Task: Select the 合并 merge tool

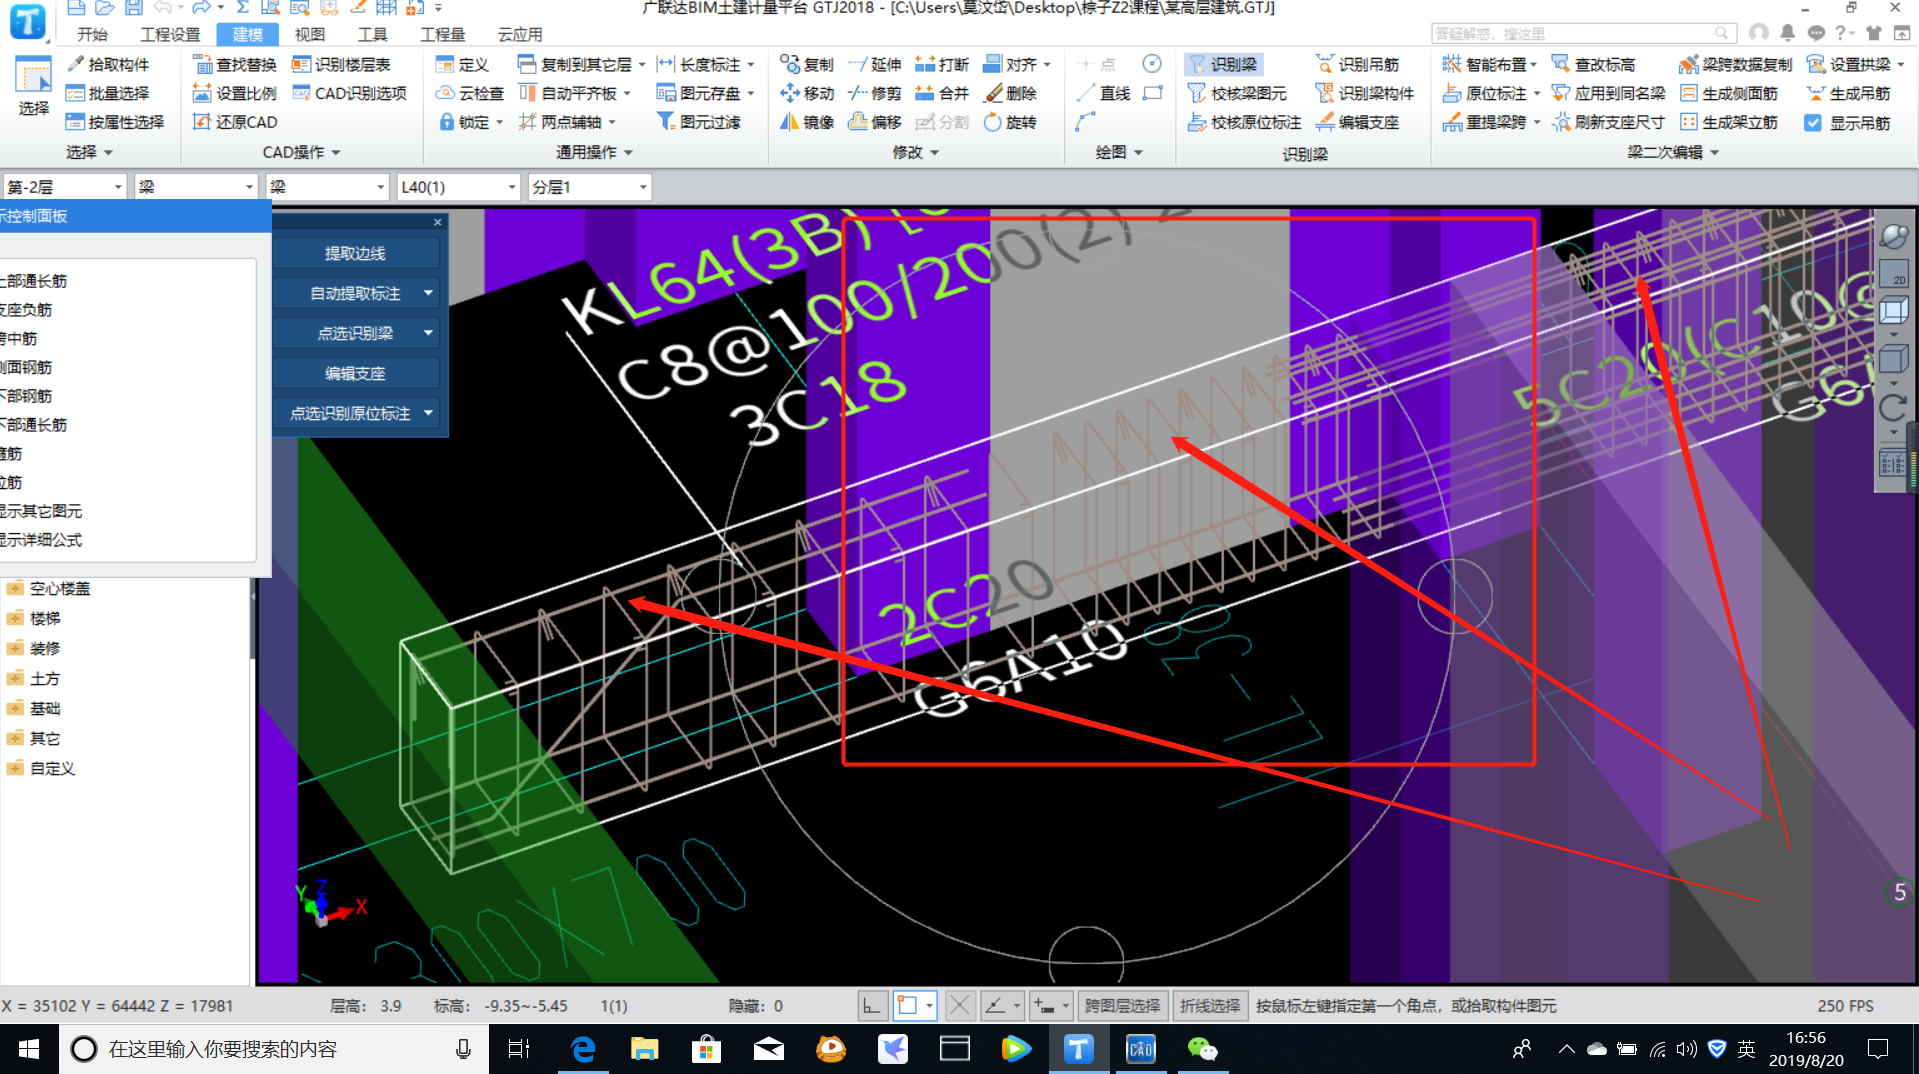Action: coord(942,93)
